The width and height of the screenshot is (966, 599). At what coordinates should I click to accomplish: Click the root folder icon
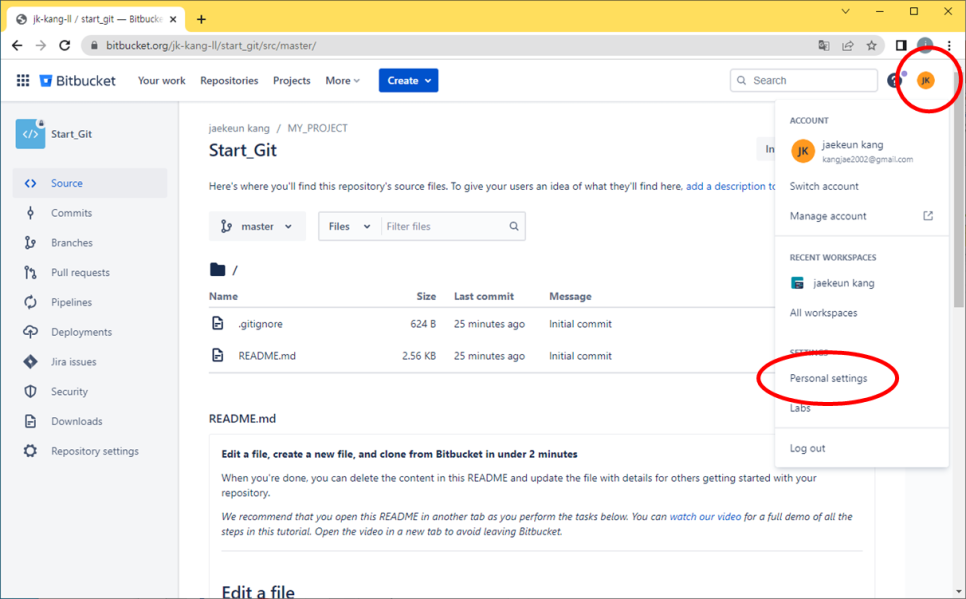pyautogui.click(x=217, y=269)
